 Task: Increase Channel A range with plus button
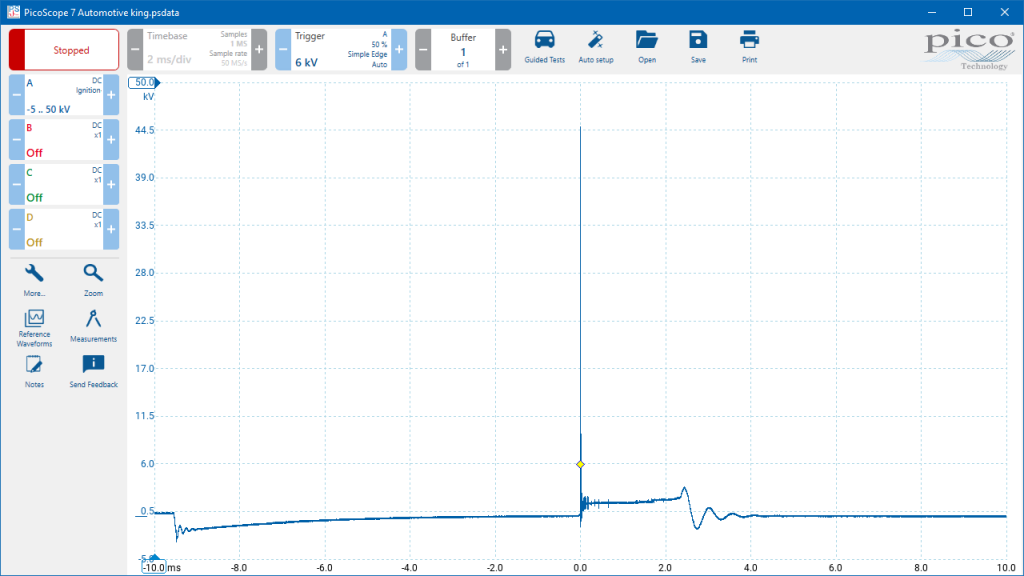pos(111,95)
